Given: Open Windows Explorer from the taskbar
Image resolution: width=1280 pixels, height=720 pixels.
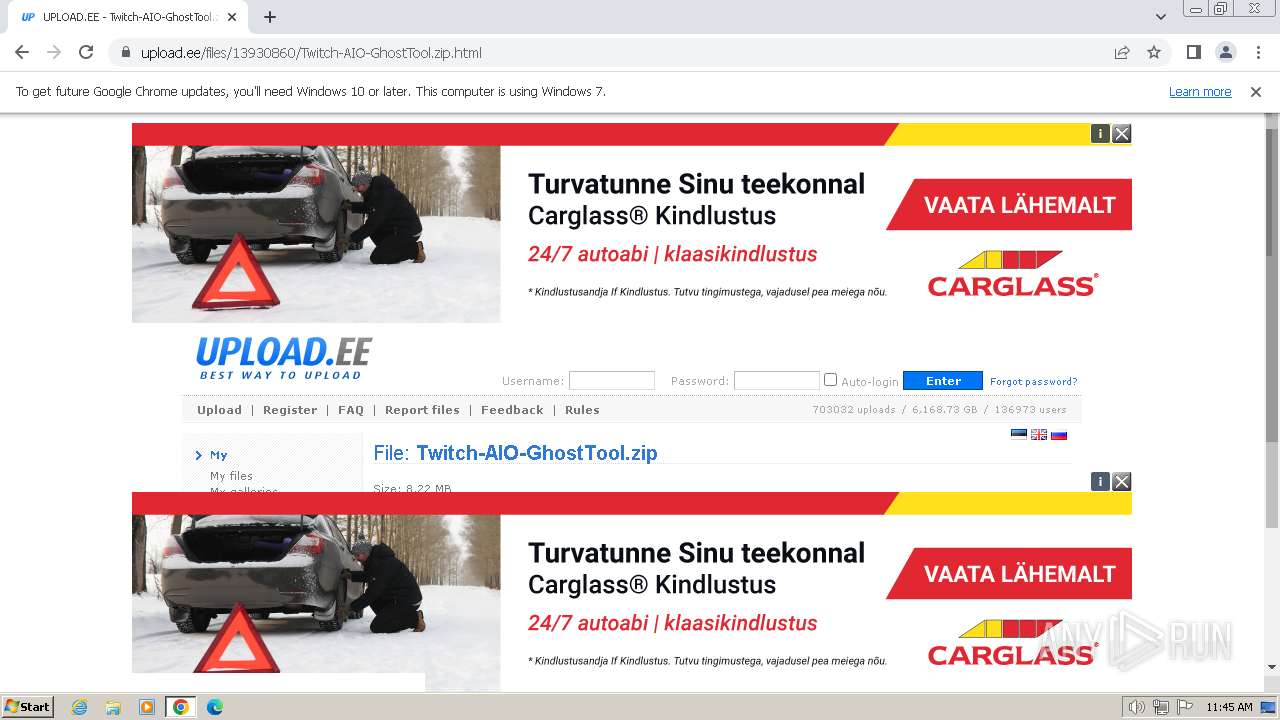Looking at the screenshot, I should point(113,707).
